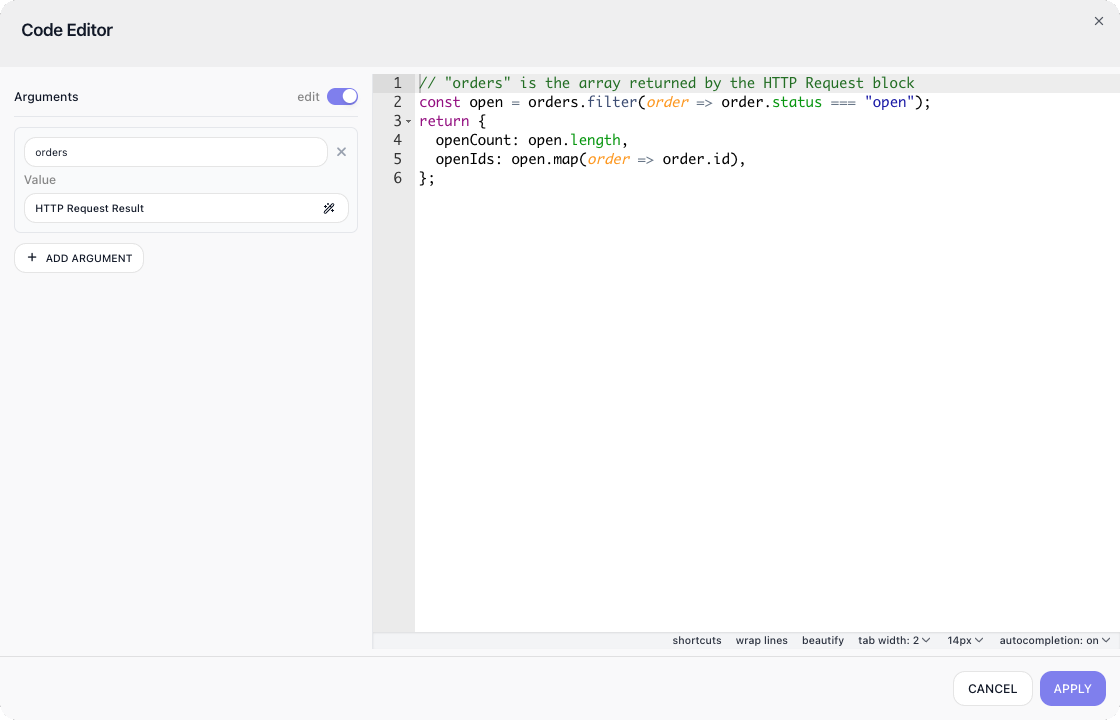Click order.id on line 5
The height and width of the screenshot is (720, 1120).
[696, 159]
